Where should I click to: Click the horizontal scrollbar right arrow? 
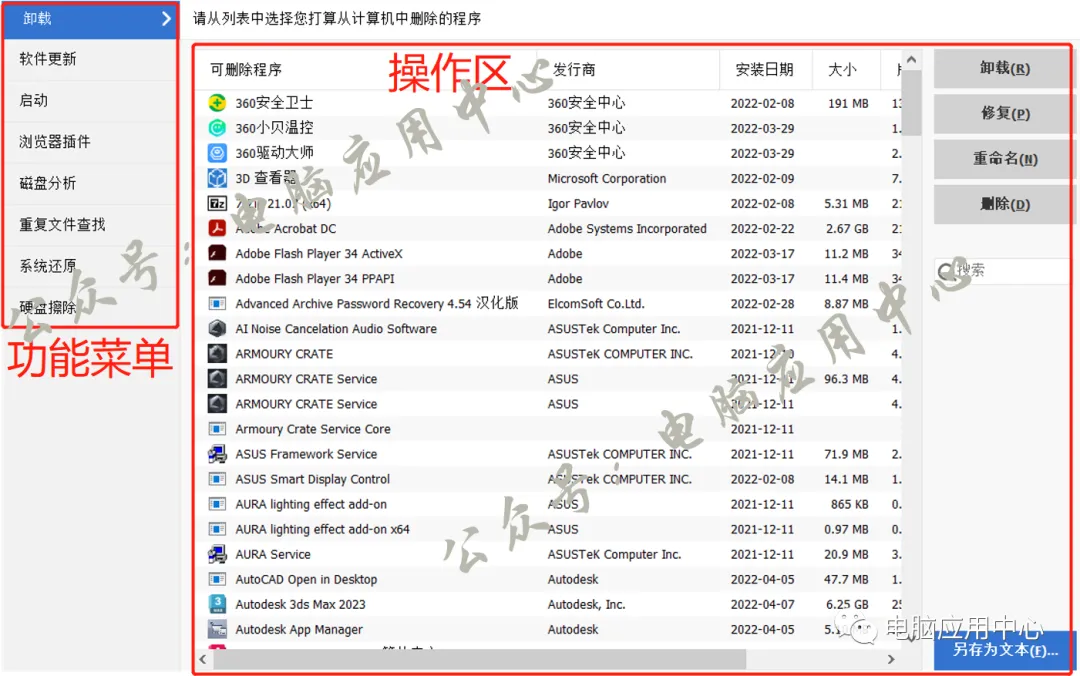pos(891,659)
